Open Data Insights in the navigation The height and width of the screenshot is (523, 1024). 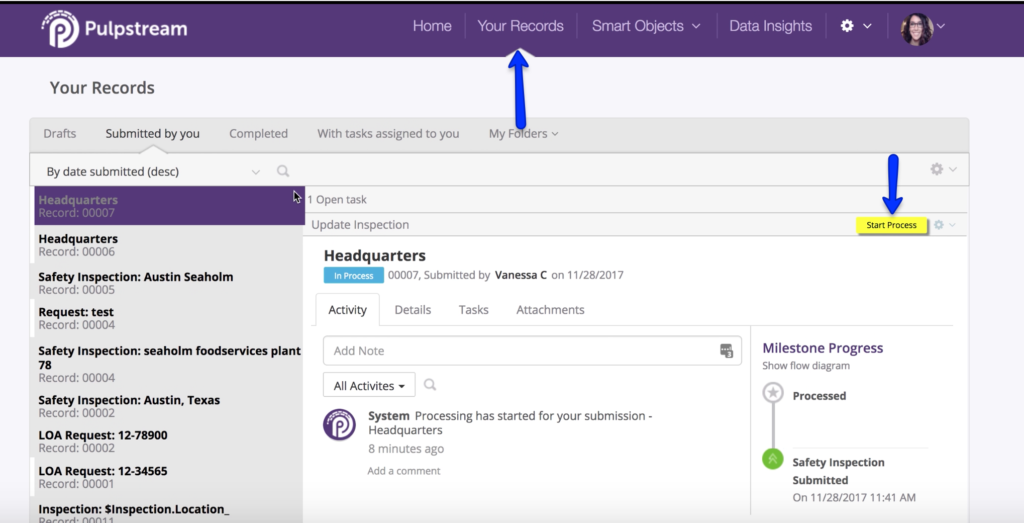point(771,26)
